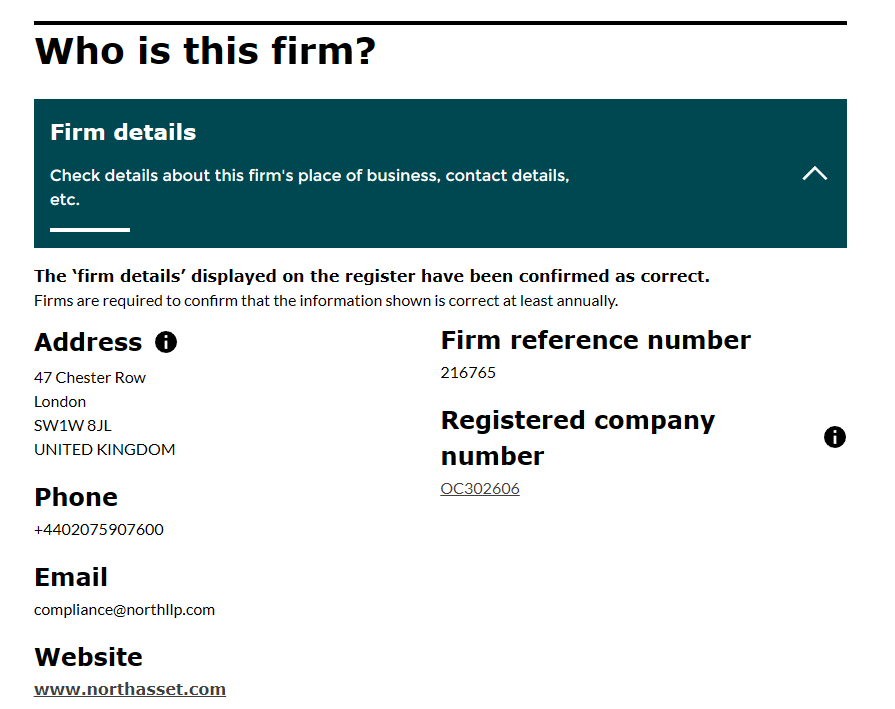Click firm reference number 216765

coord(468,372)
